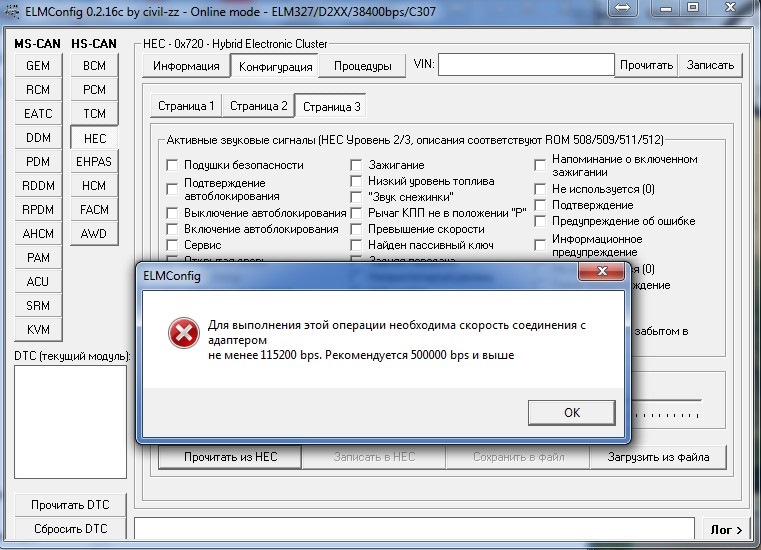Click the DTC list box
Screen dimensions: 761x550
coord(70,422)
